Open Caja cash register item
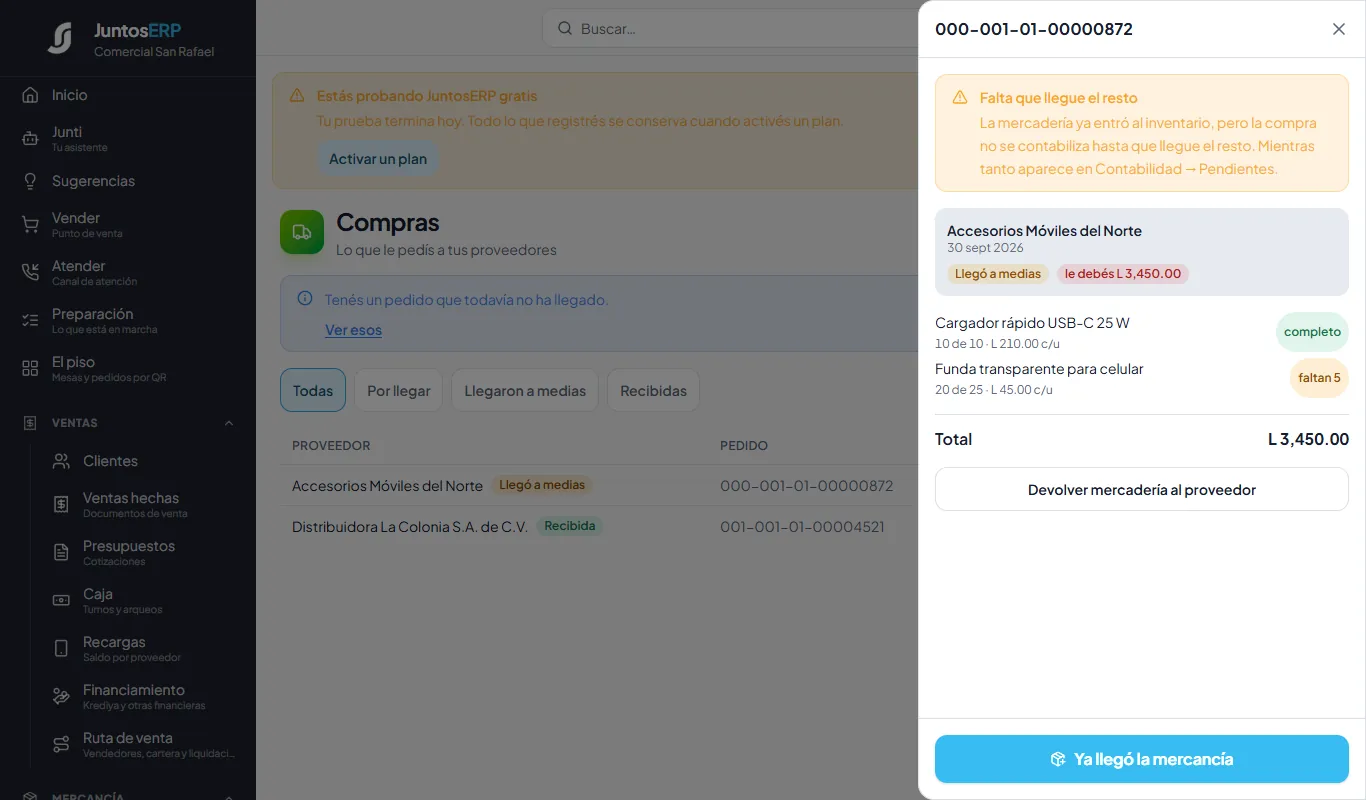1366x800 pixels. point(144,600)
